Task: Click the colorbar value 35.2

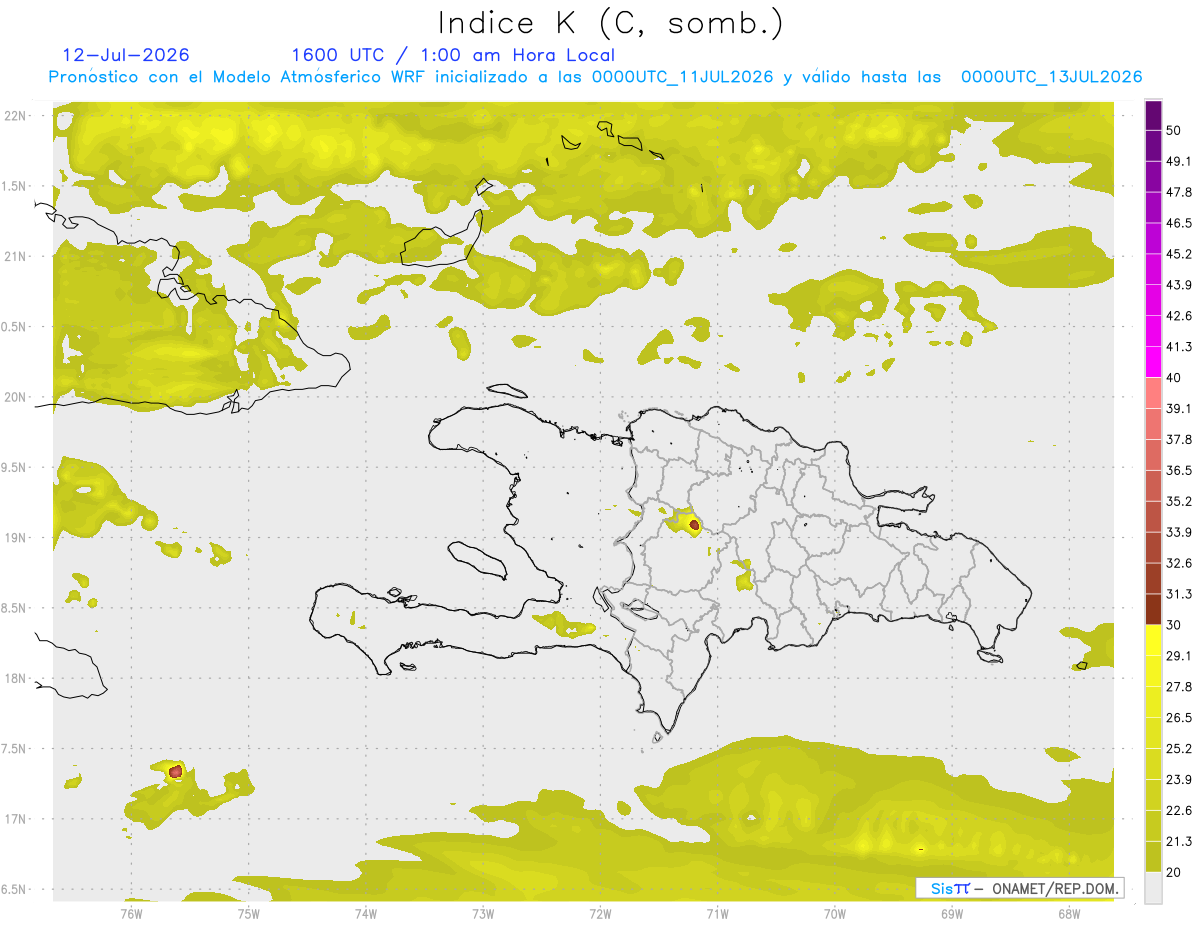Action: 1179,501
